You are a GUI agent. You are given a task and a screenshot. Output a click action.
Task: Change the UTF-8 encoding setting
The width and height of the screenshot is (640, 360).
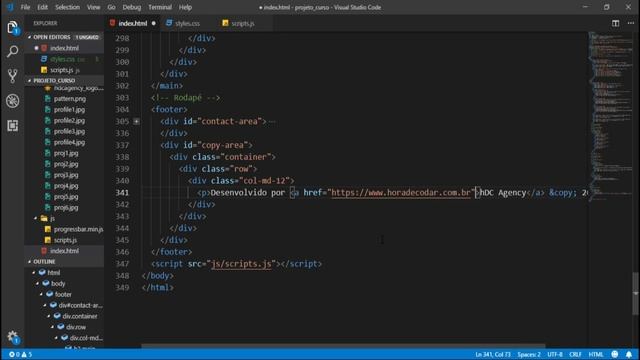555,354
